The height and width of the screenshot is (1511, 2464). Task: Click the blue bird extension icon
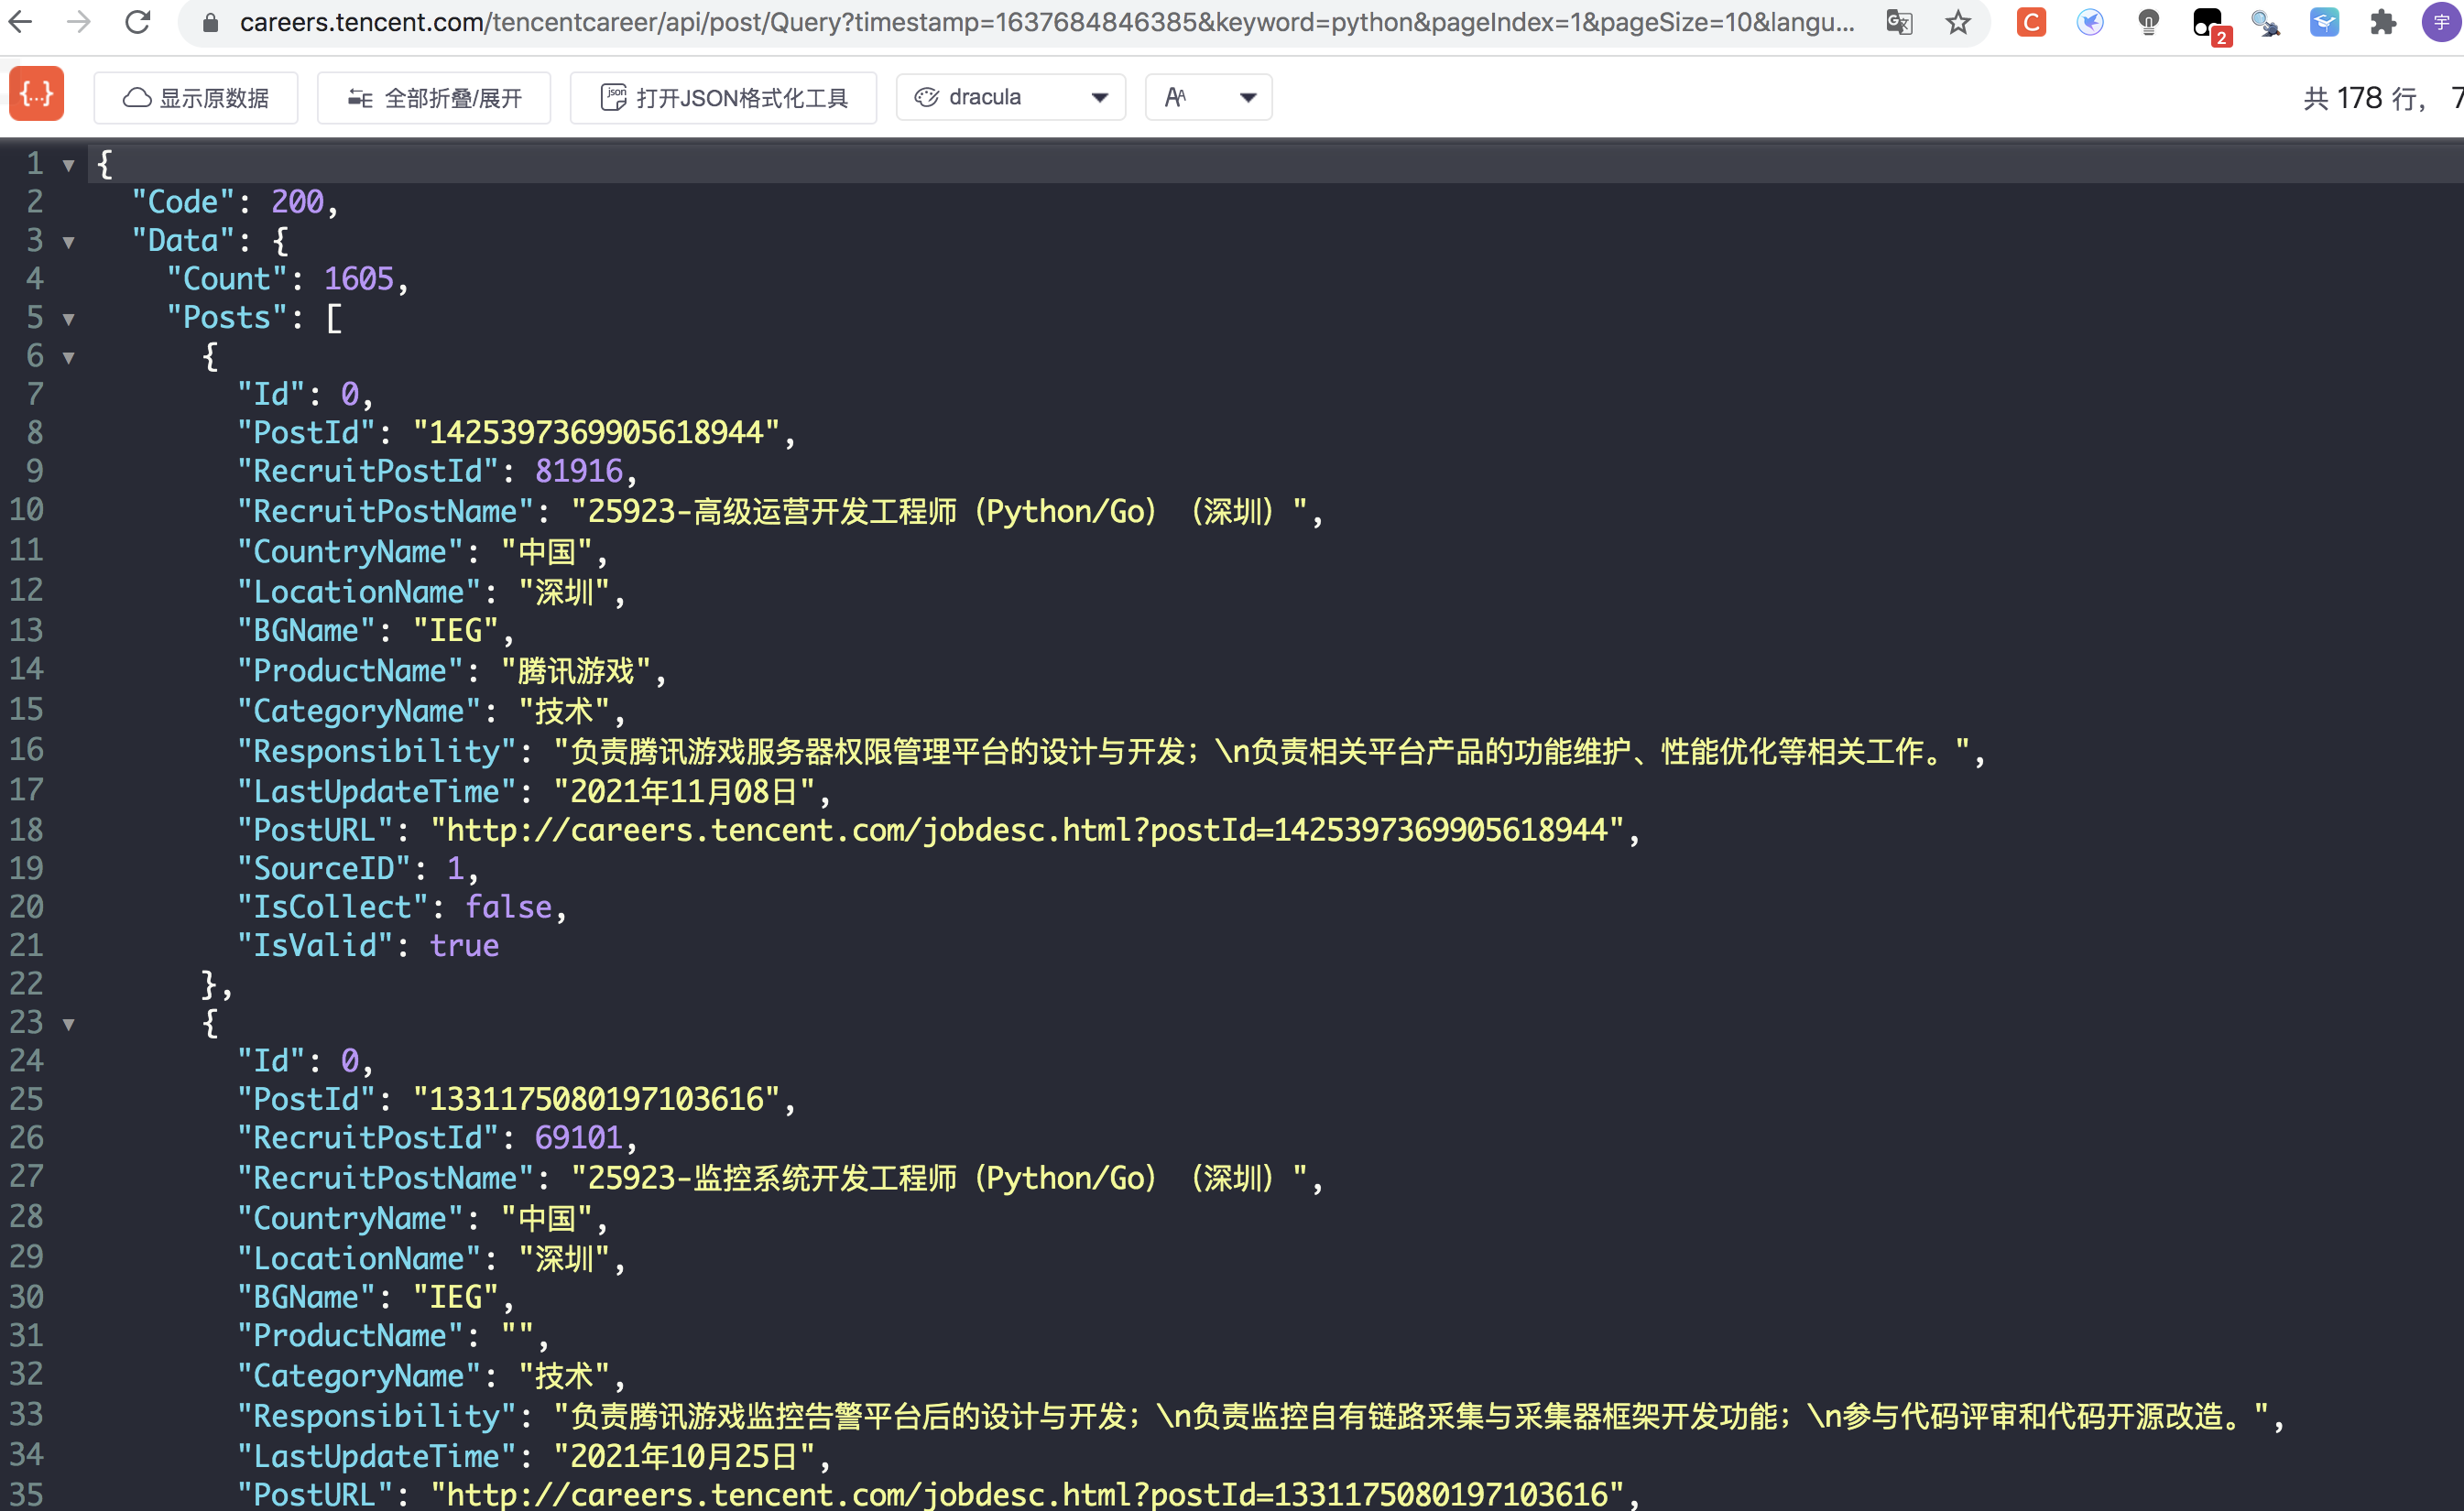[x=2090, y=22]
